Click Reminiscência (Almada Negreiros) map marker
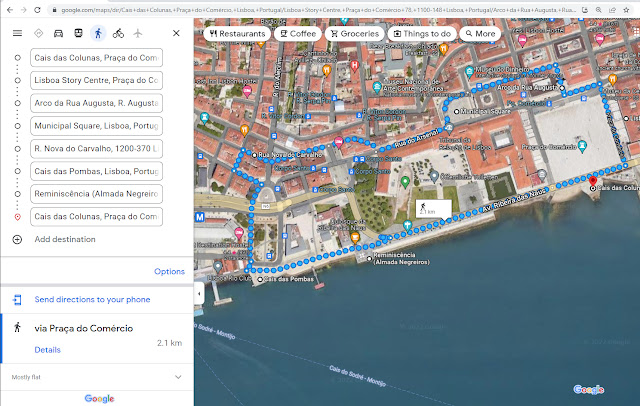Screen dimensions: 640x406 tap(369, 258)
